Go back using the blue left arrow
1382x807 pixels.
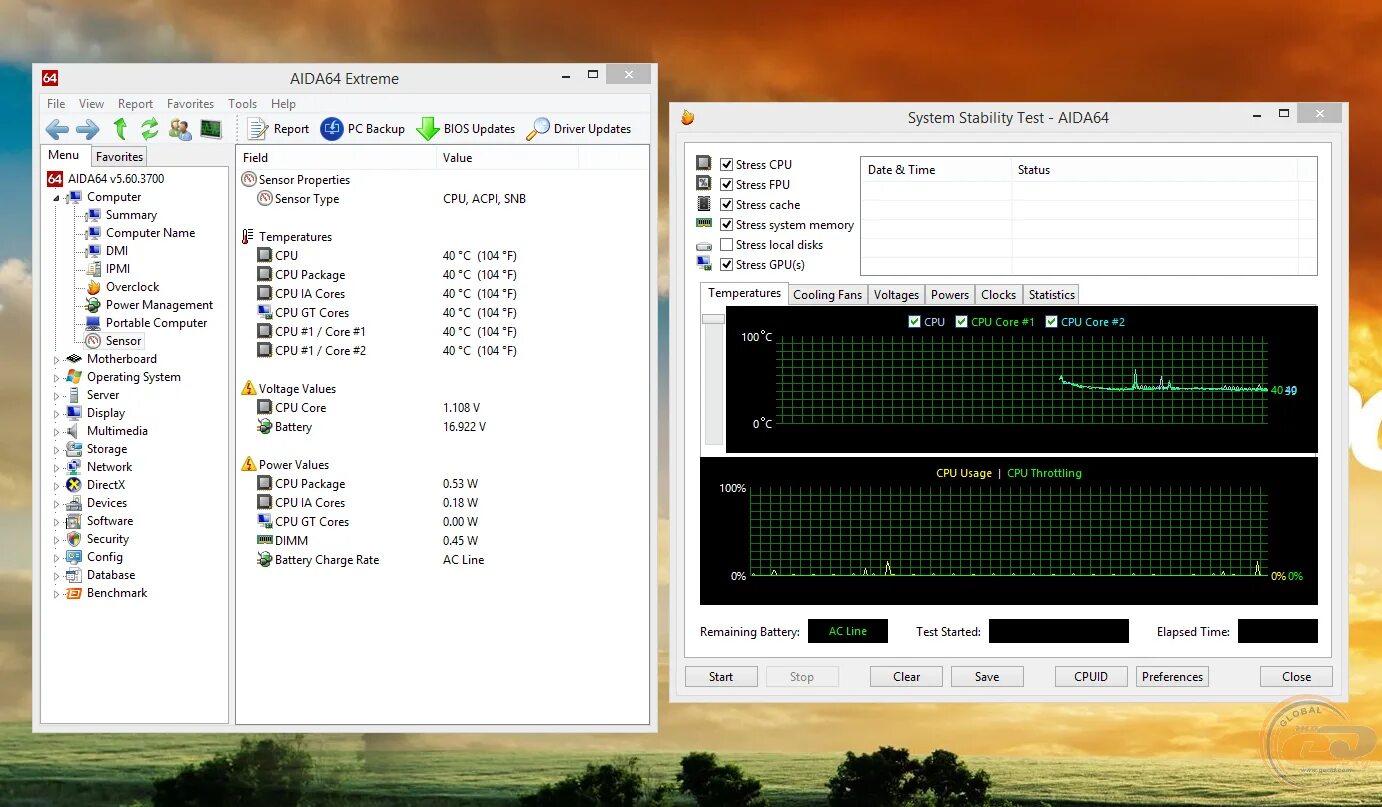57,129
